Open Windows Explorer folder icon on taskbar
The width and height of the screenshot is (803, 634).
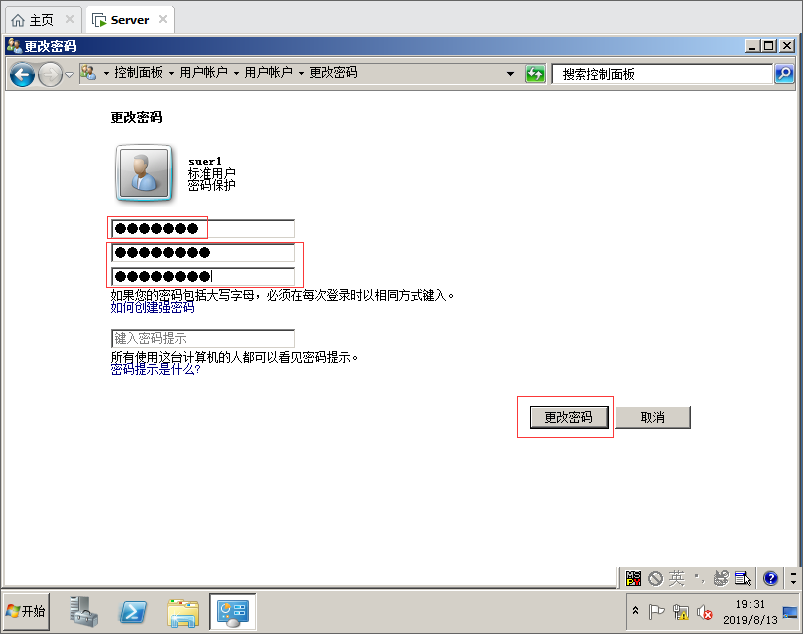click(183, 611)
